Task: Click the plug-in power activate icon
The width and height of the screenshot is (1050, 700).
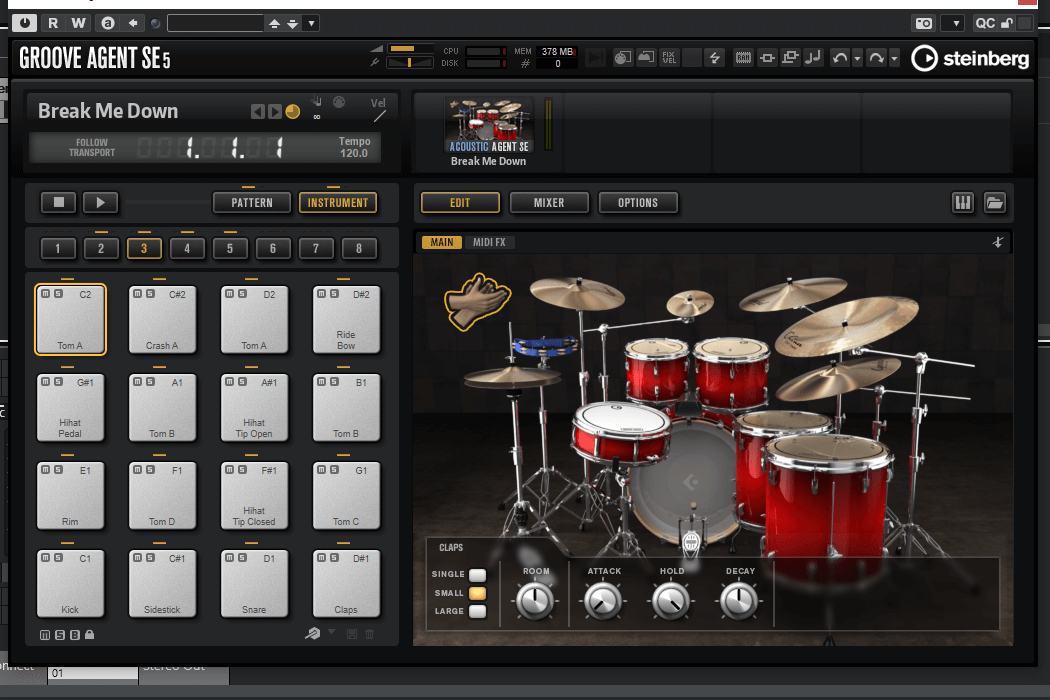Action: point(25,23)
